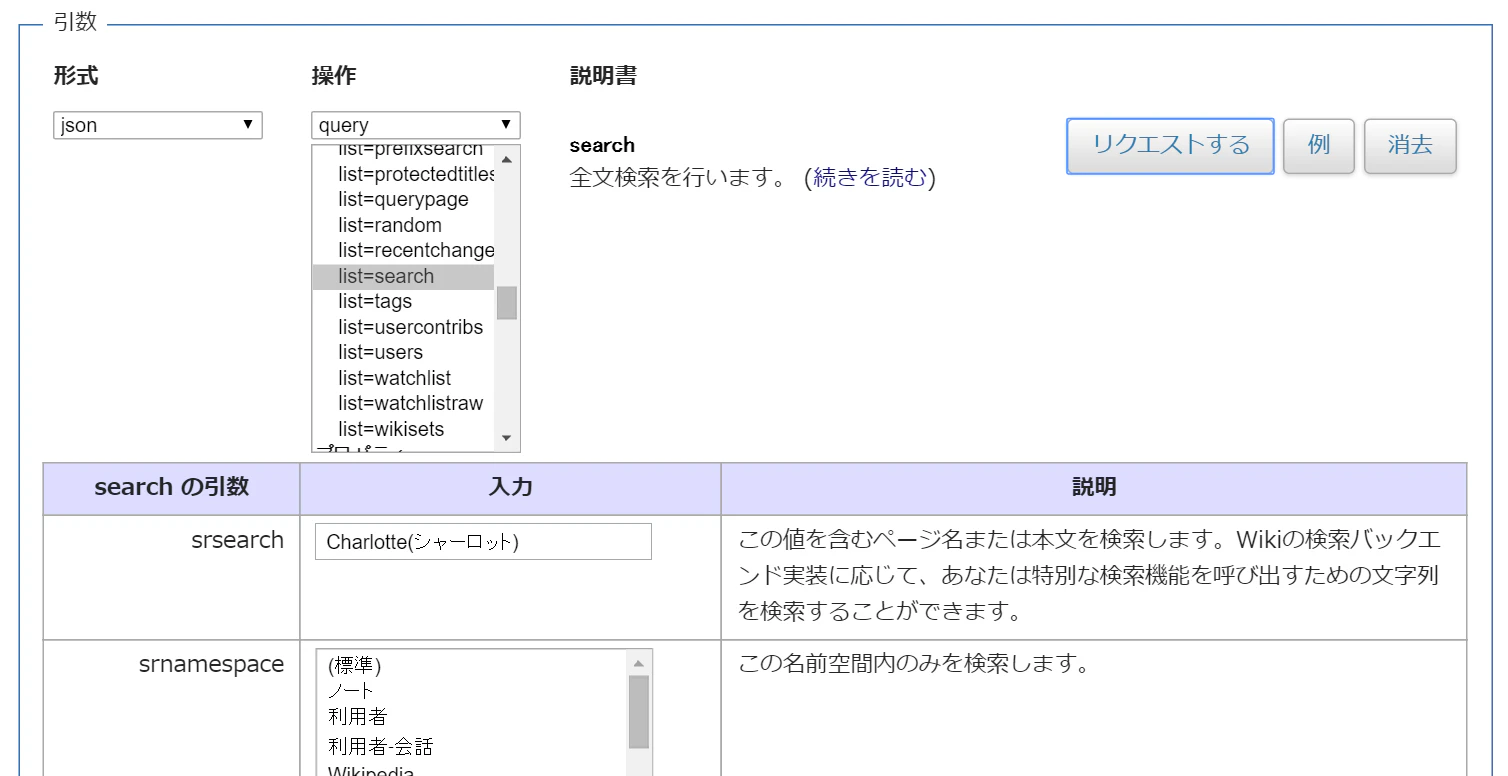This screenshot has height=776, width=1508.
Task: Click the 例 button
Action: [1318, 146]
